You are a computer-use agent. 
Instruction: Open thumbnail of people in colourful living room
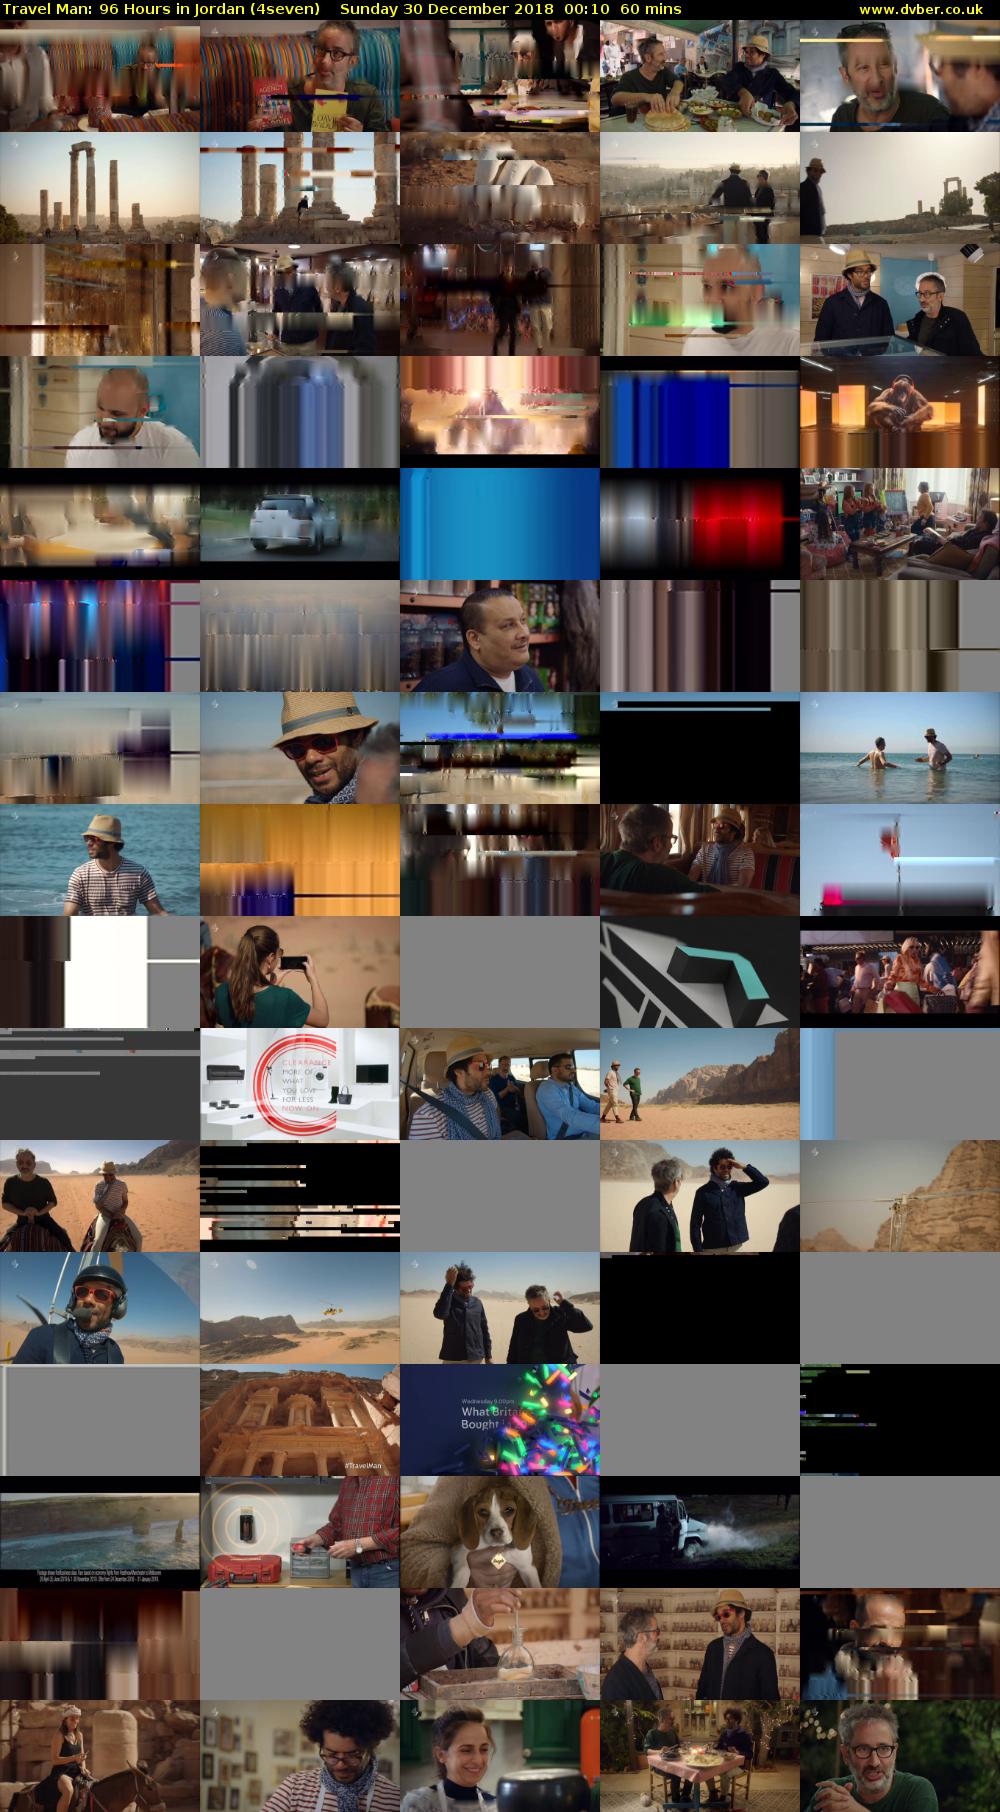pos(900,524)
